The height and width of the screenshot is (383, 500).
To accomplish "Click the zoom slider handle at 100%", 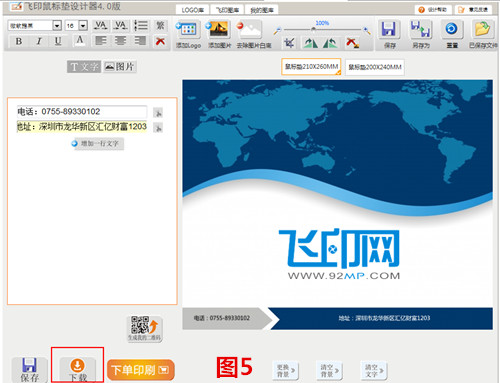I will click(x=313, y=29).
